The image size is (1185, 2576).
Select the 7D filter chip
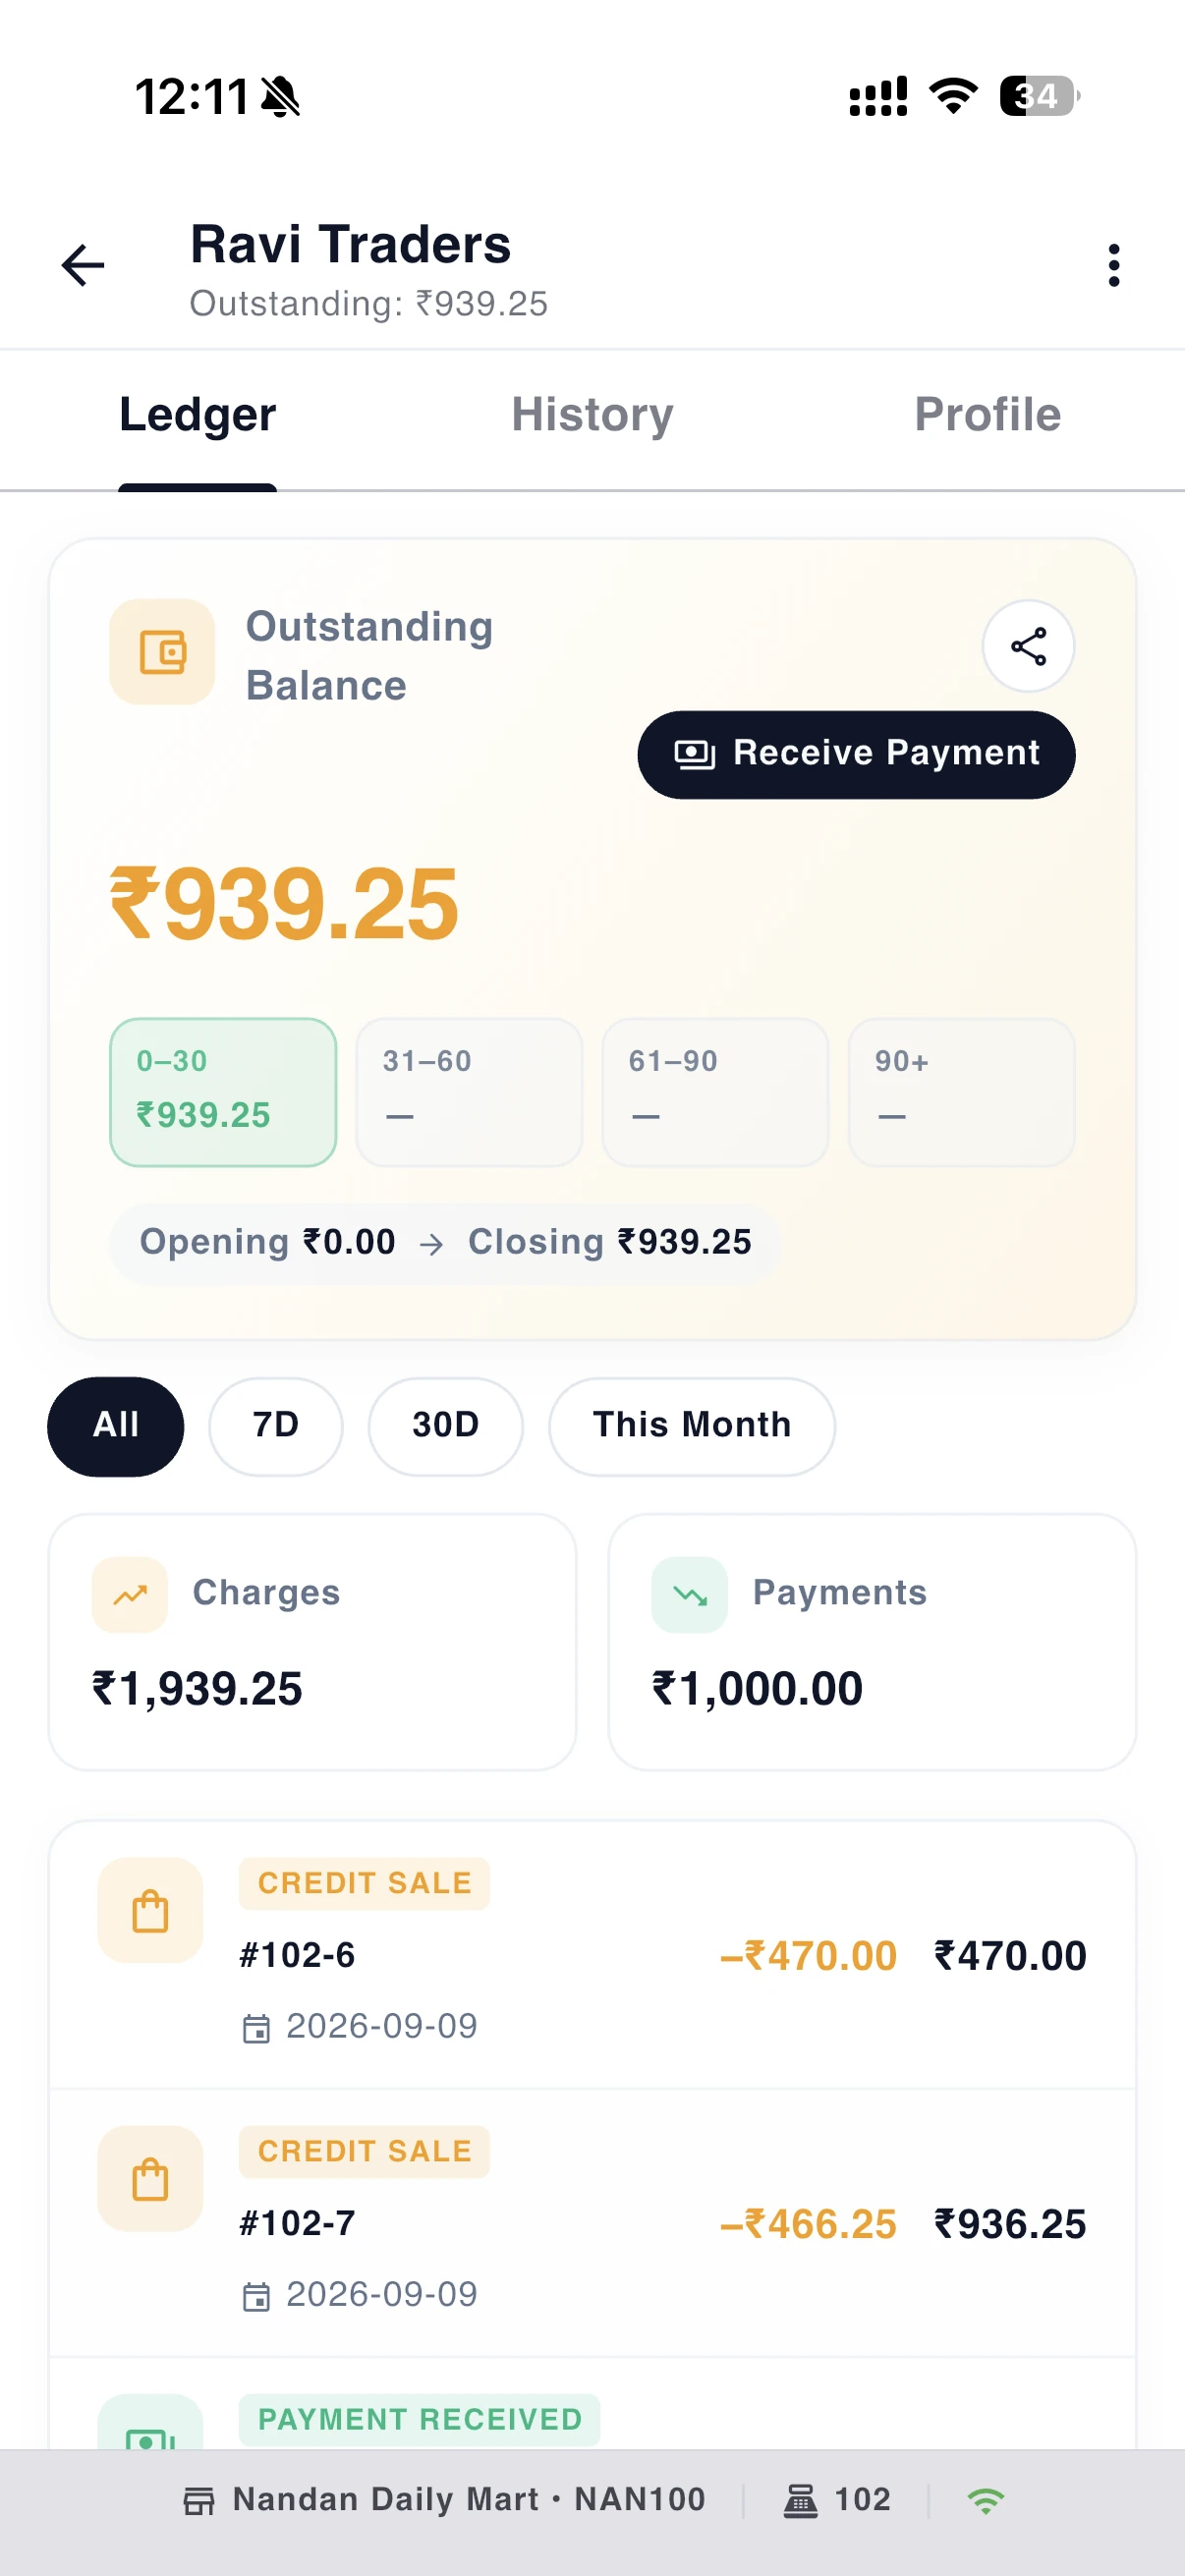pyautogui.click(x=276, y=1426)
